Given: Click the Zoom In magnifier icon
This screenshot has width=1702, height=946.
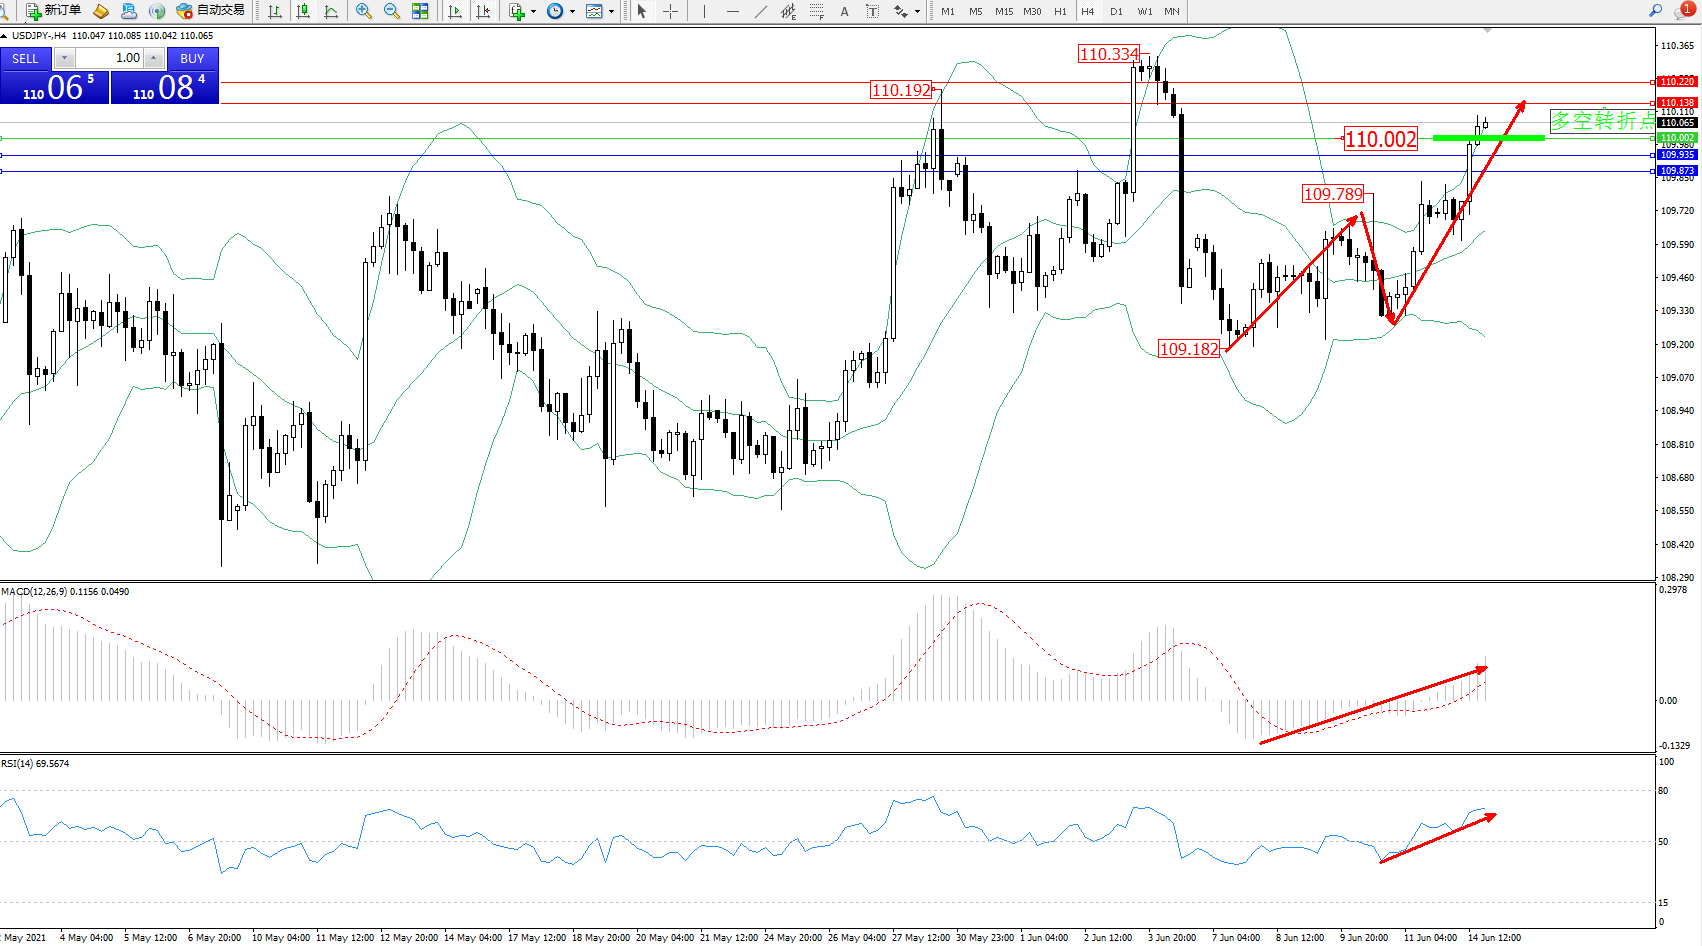Looking at the screenshot, I should pyautogui.click(x=364, y=11).
